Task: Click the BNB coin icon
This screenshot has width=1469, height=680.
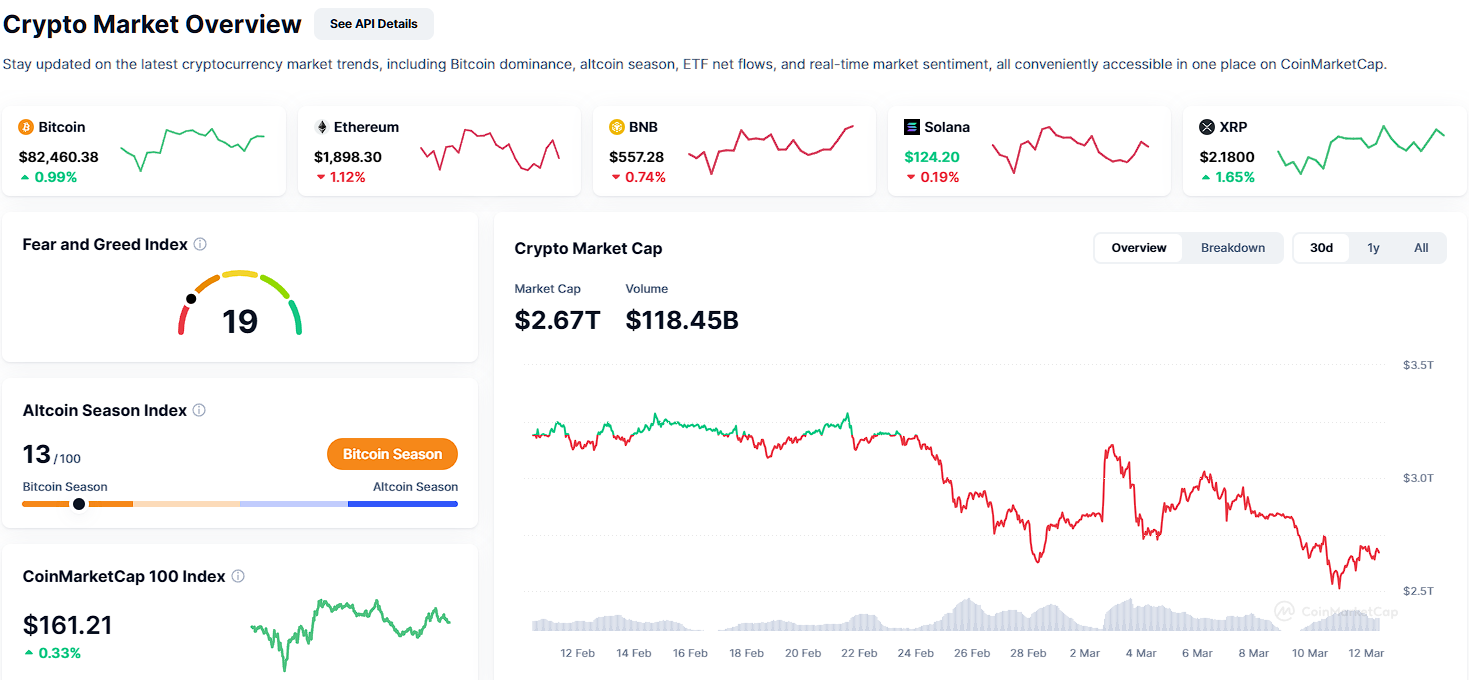Action: click(x=617, y=127)
